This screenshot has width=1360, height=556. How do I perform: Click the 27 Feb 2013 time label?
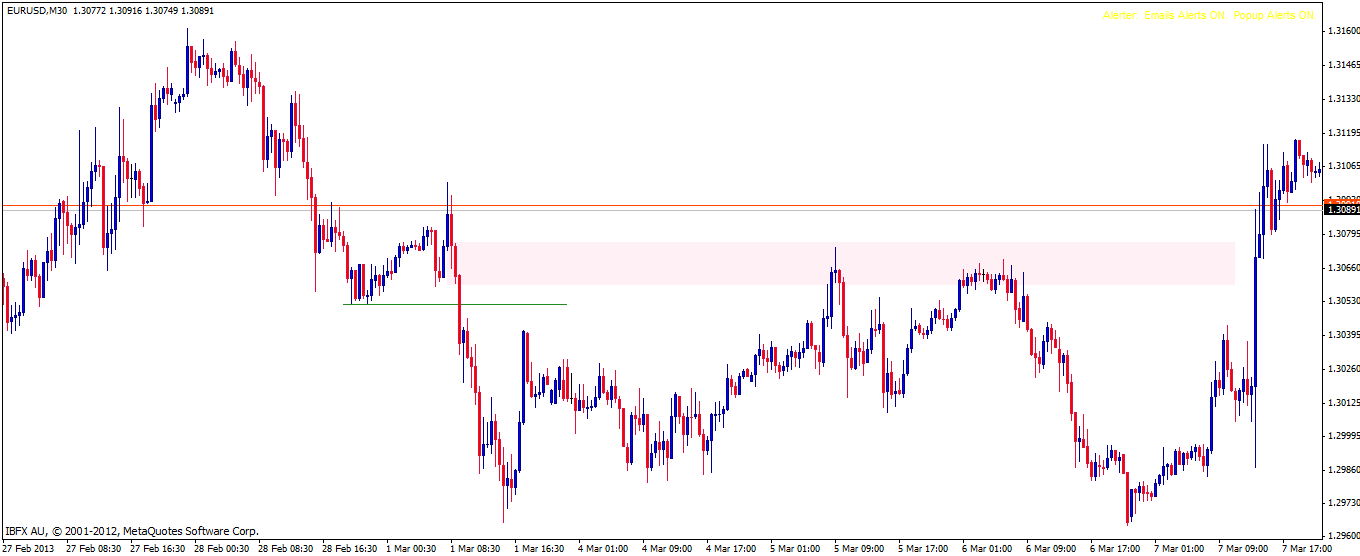pos(29,549)
